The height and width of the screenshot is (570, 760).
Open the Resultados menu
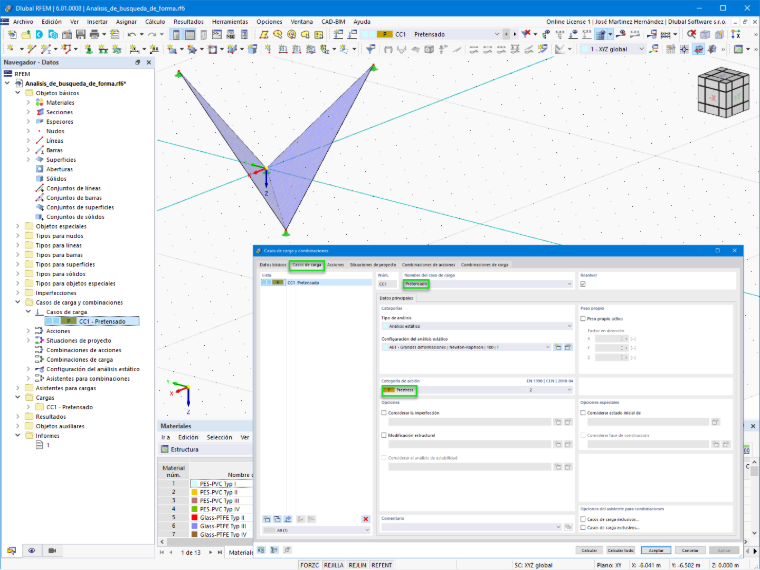189,22
